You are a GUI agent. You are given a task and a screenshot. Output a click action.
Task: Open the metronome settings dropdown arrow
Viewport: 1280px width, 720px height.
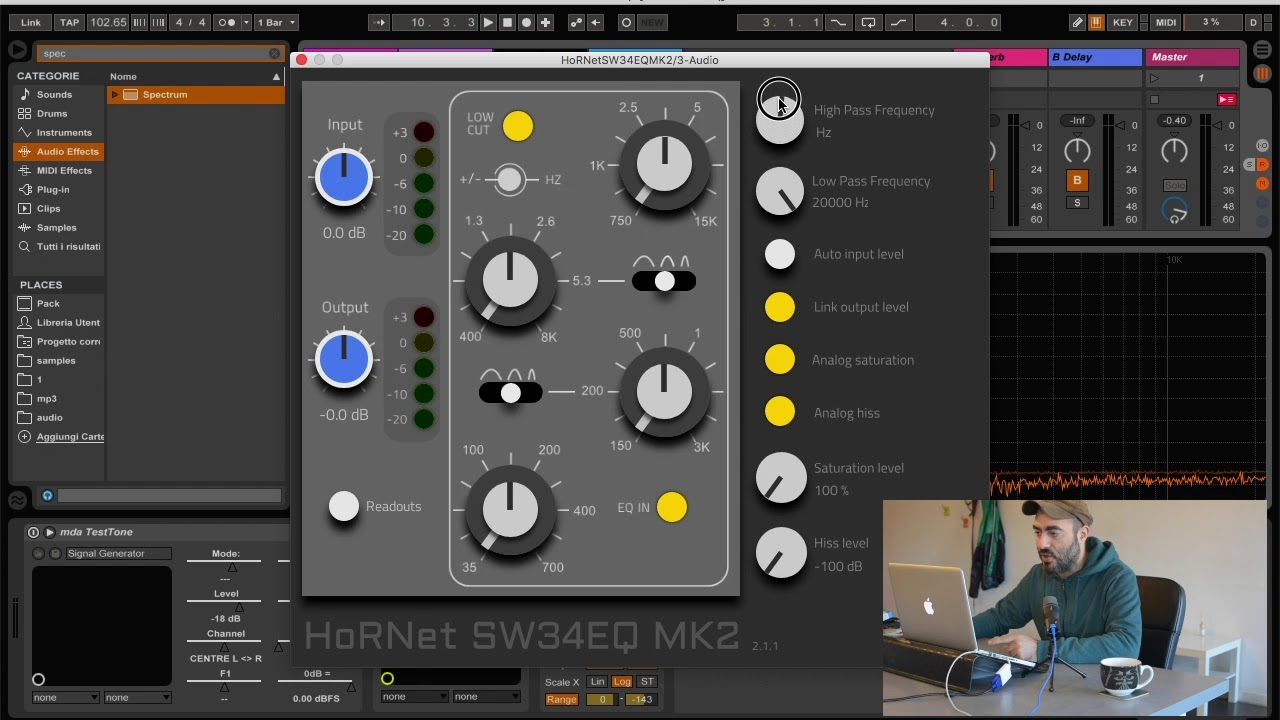246,22
